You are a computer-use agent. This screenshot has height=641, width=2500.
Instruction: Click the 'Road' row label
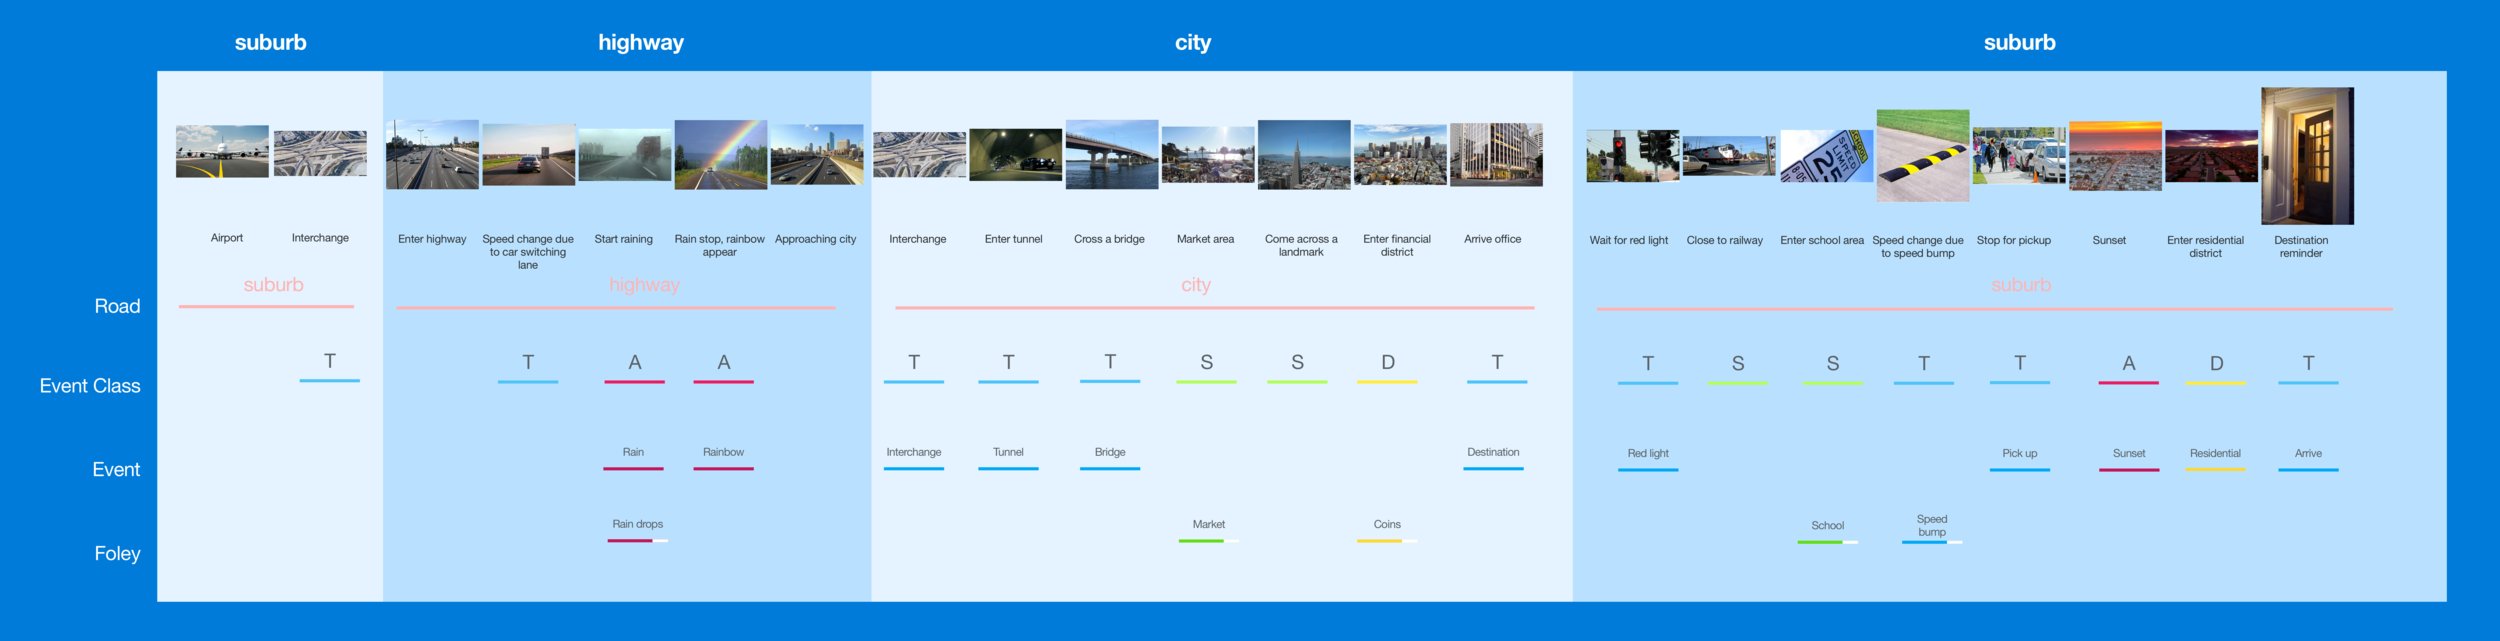(117, 306)
